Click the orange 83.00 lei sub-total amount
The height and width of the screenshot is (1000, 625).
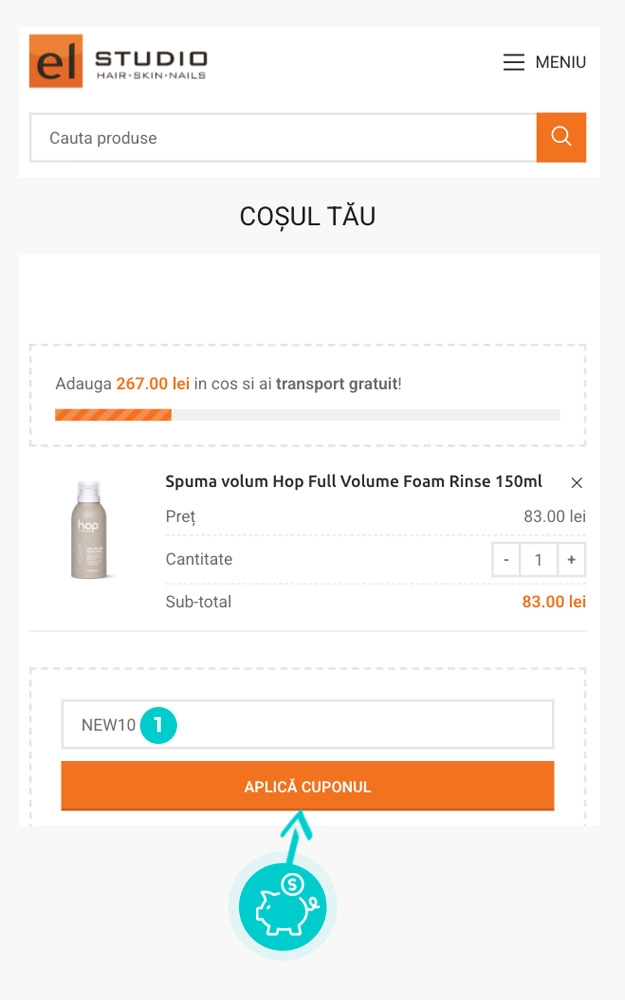(553, 602)
